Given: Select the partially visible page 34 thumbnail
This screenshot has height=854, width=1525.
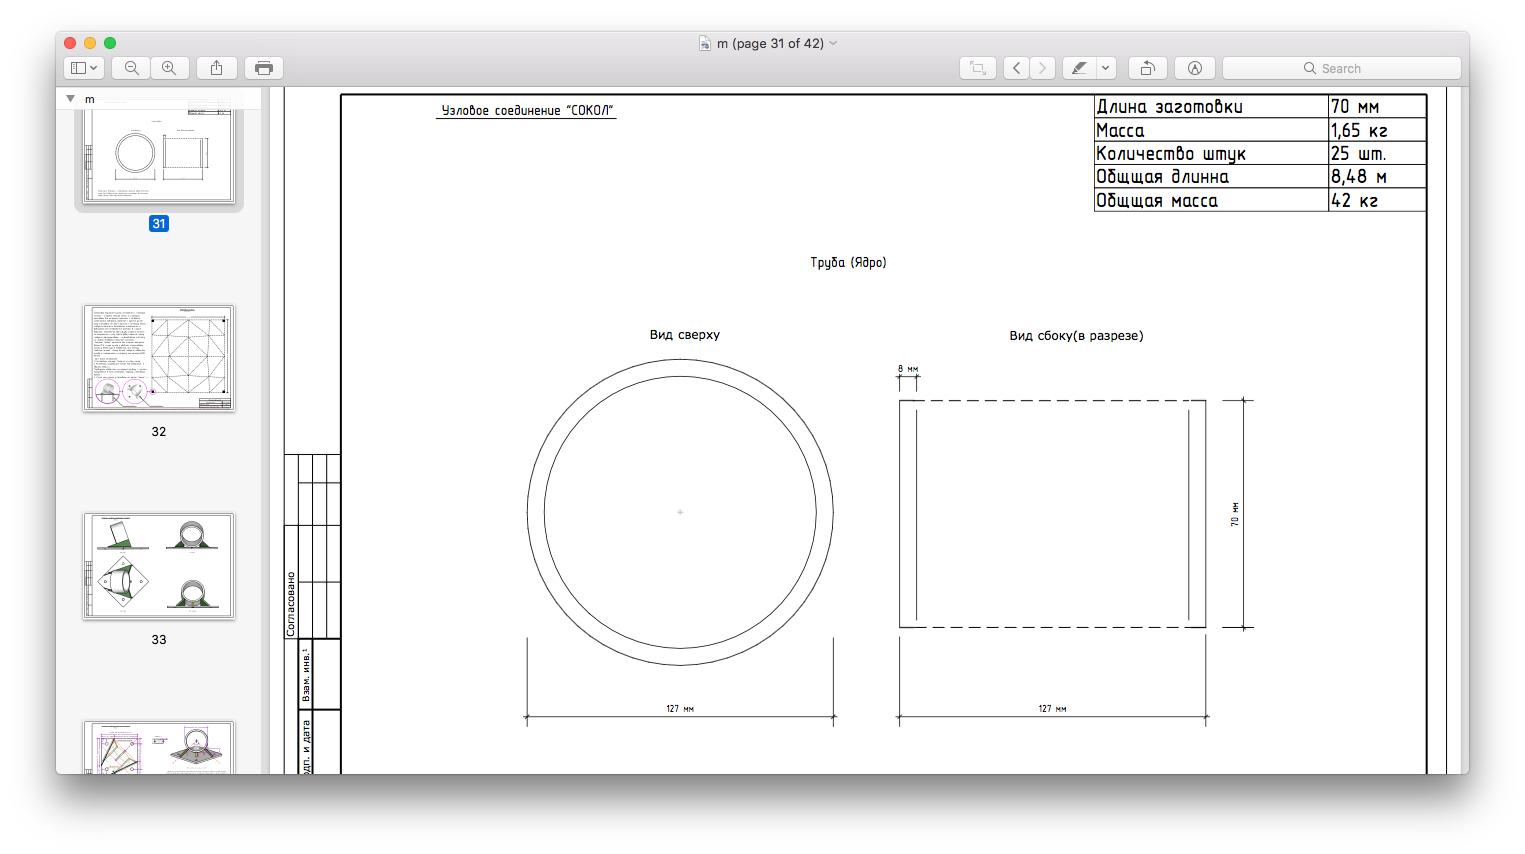Looking at the screenshot, I should tap(159, 747).
